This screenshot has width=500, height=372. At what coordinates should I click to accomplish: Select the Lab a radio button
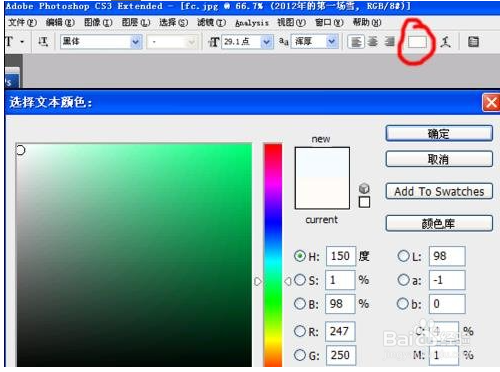[403, 280]
